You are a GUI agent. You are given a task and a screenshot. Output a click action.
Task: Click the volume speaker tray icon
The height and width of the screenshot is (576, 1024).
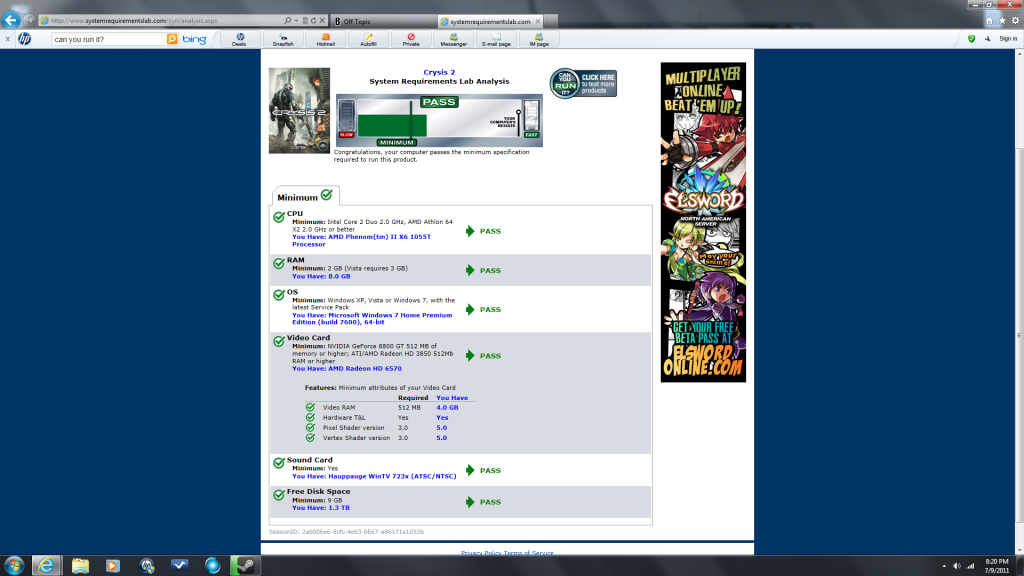[x=957, y=566]
